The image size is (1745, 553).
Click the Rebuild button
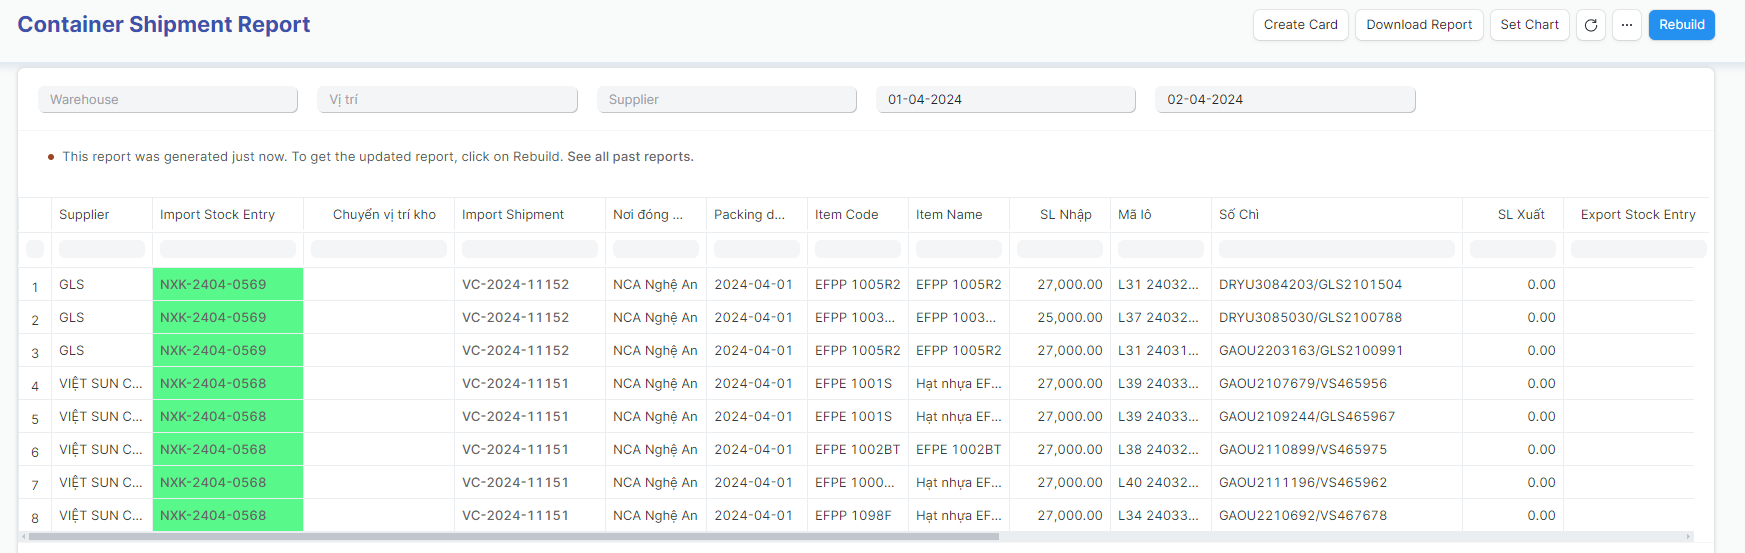[x=1681, y=25]
